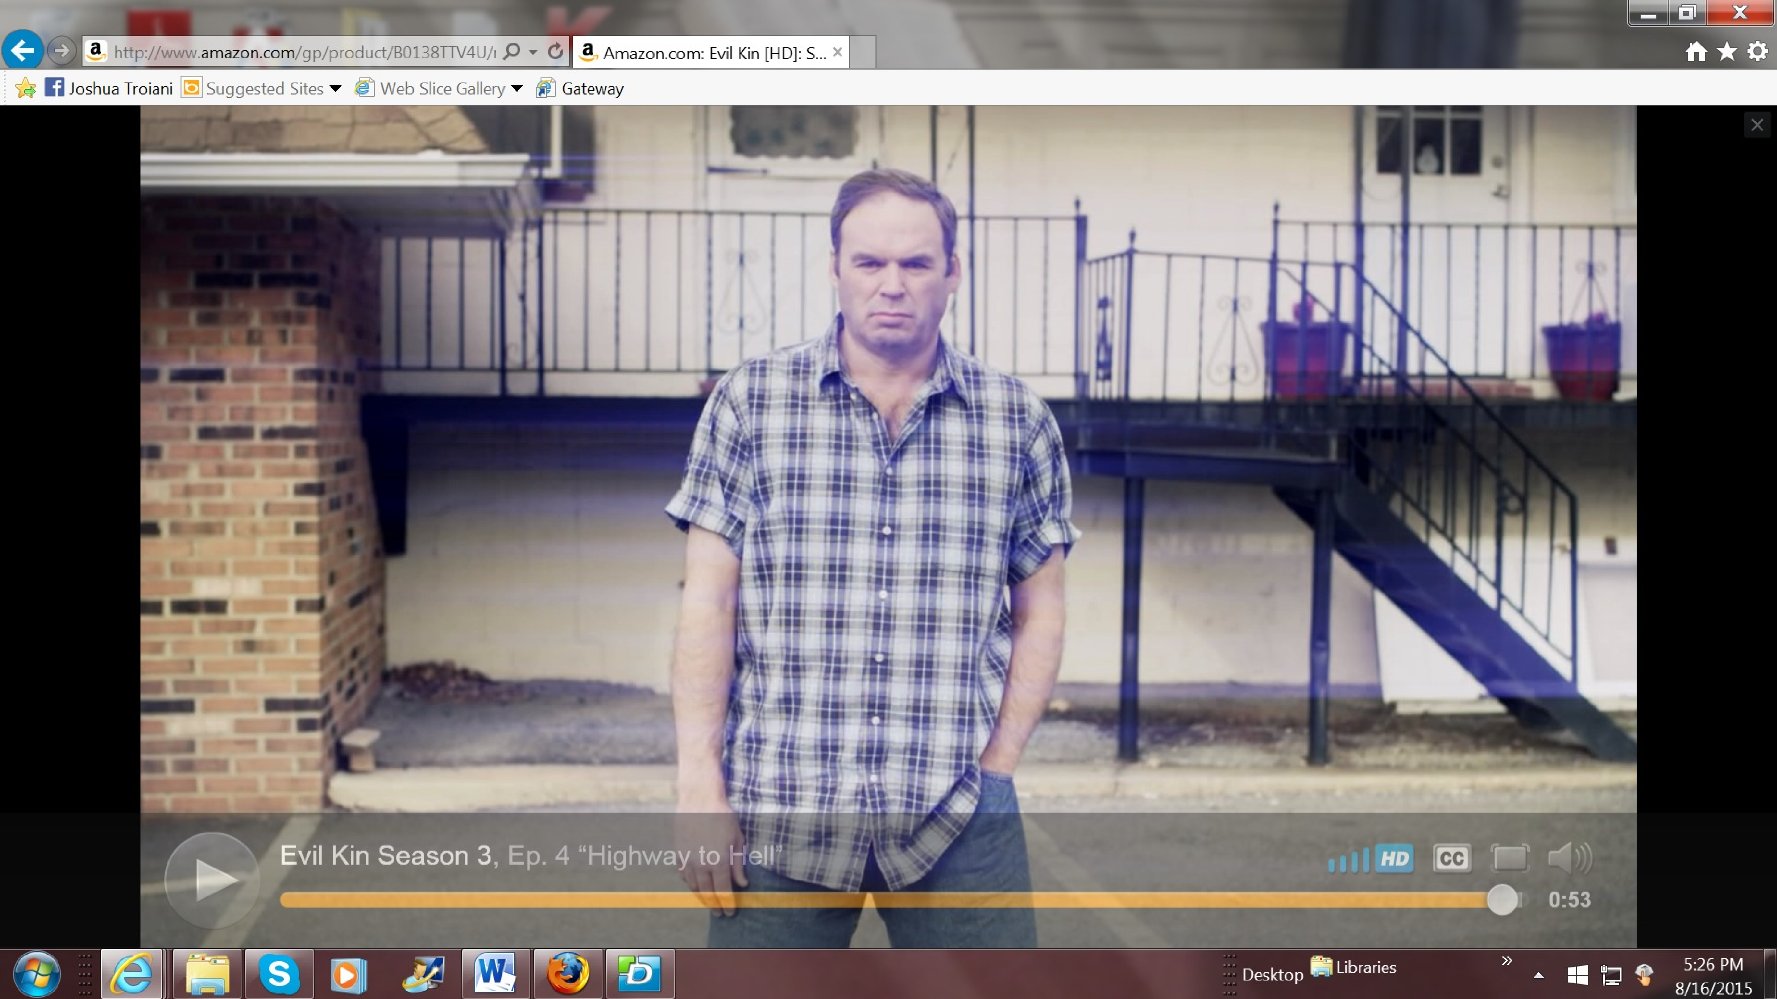The image size is (1777, 999).
Task: Open the Favorites star in the toolbar
Action: 1727,52
